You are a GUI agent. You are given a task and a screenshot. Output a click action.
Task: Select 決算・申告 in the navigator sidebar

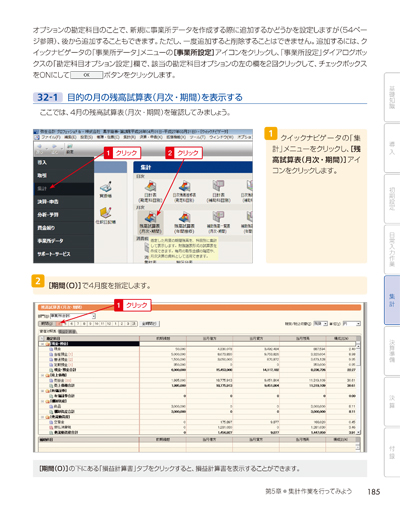(x=63, y=202)
